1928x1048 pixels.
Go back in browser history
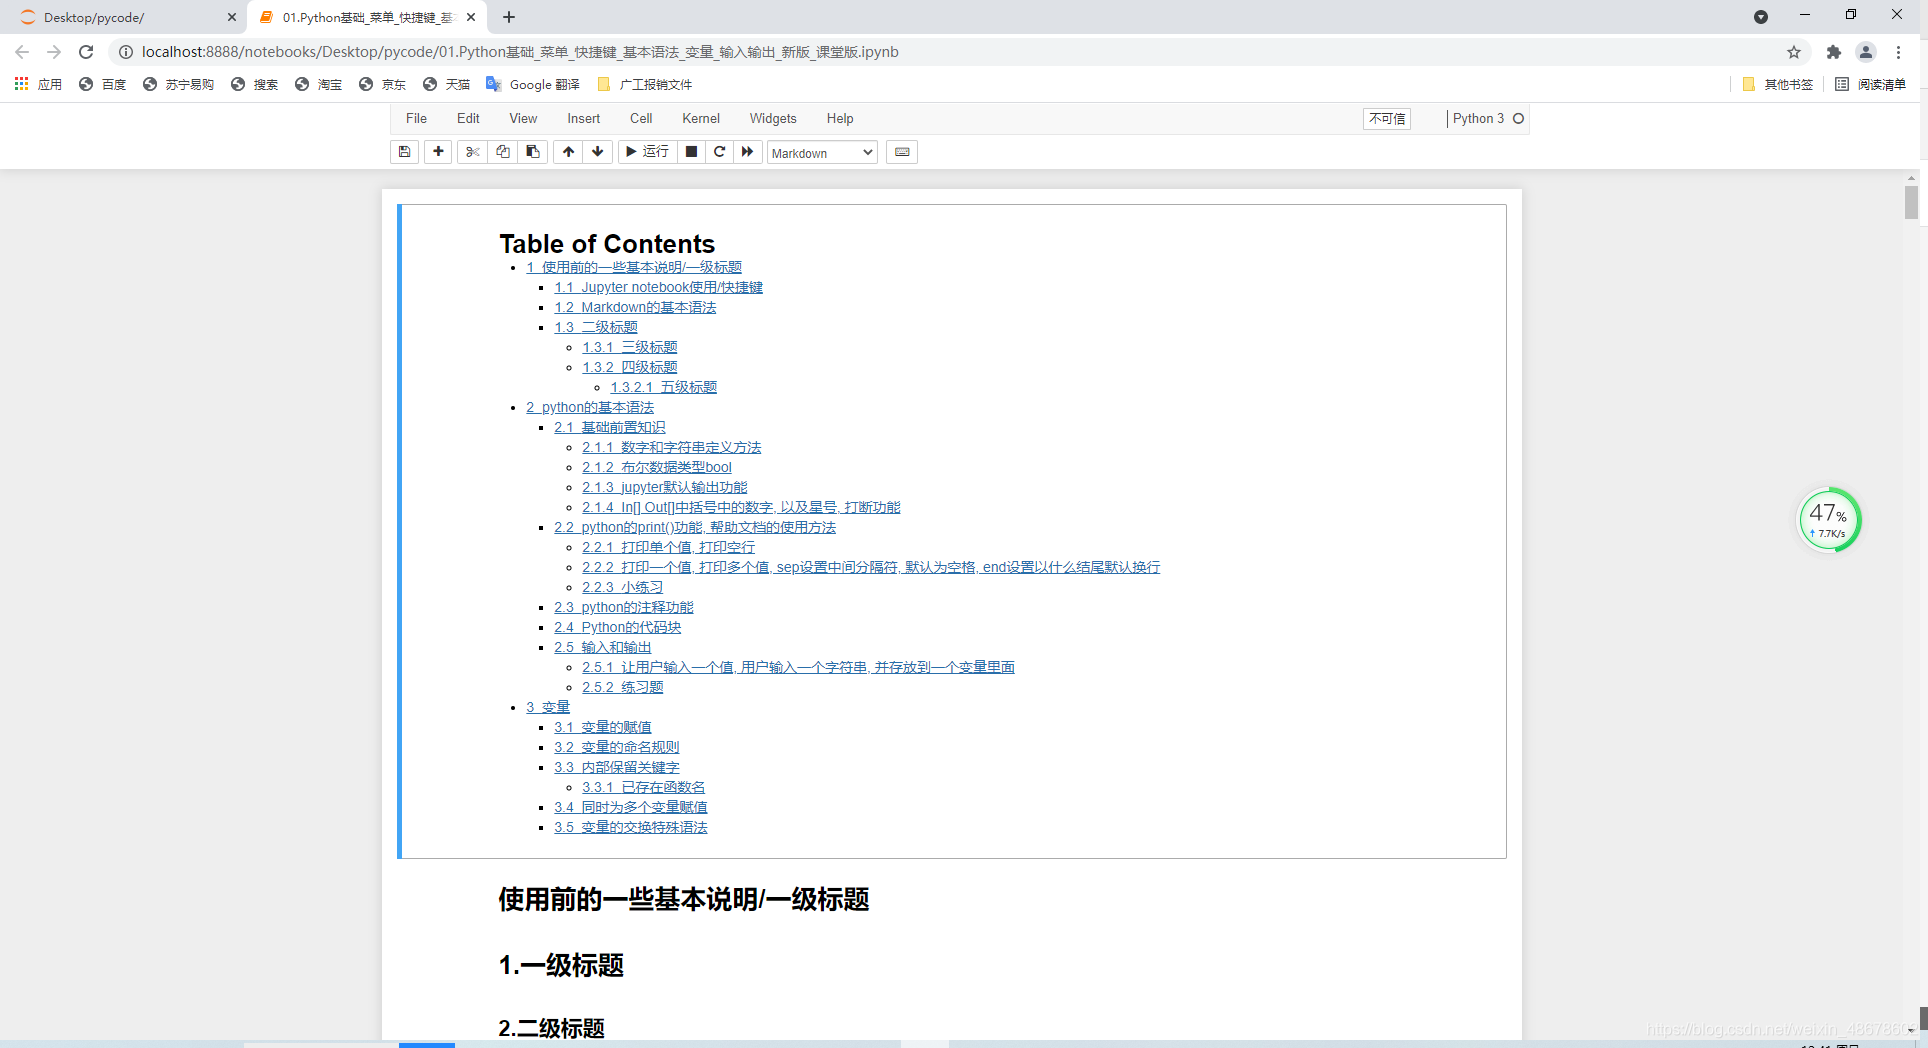pos(22,52)
